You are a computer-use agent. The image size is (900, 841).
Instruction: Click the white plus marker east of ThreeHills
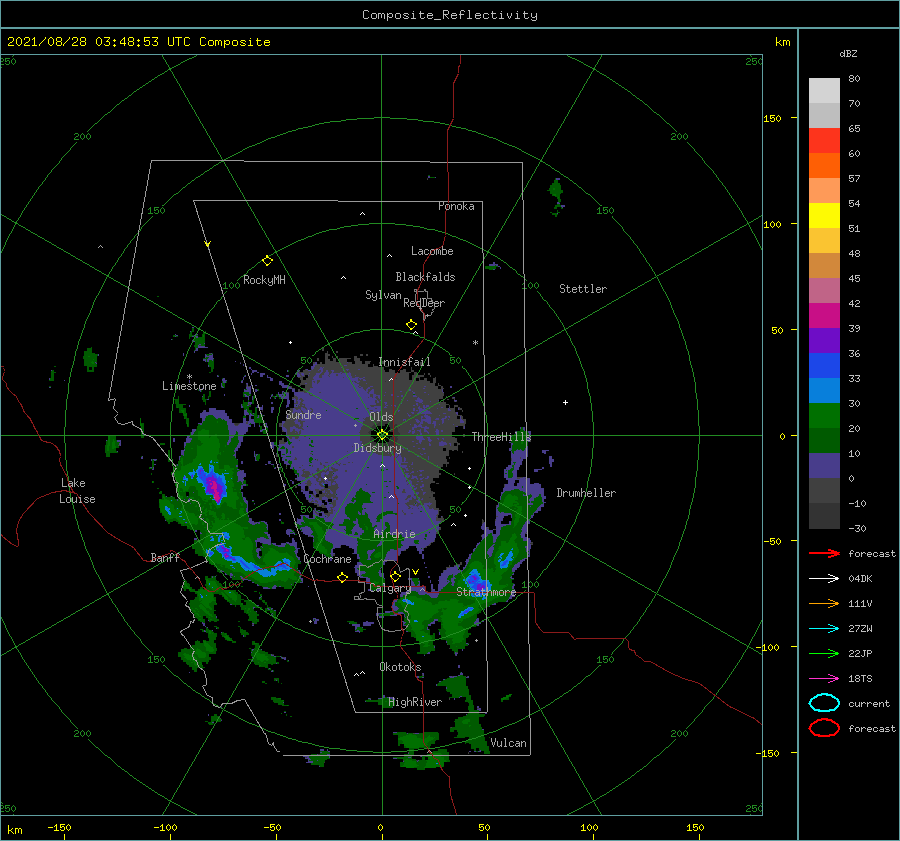565,402
